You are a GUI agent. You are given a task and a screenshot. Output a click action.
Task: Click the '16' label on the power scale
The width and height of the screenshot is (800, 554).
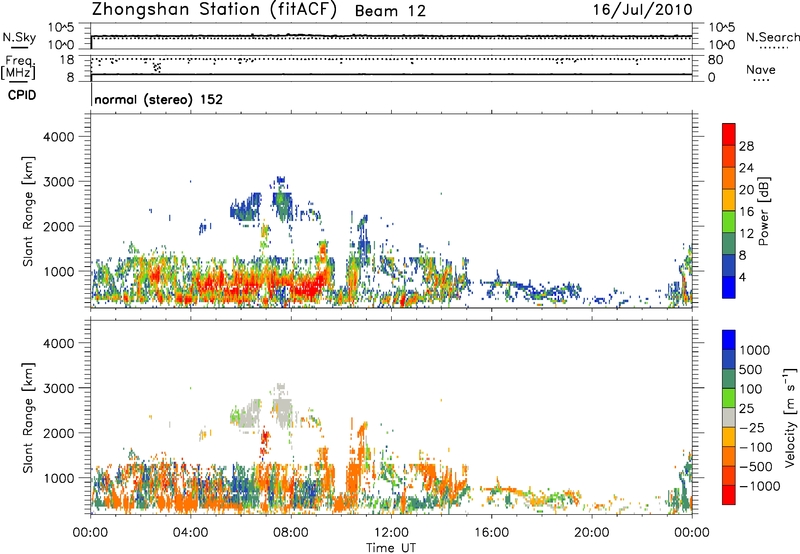coord(746,212)
